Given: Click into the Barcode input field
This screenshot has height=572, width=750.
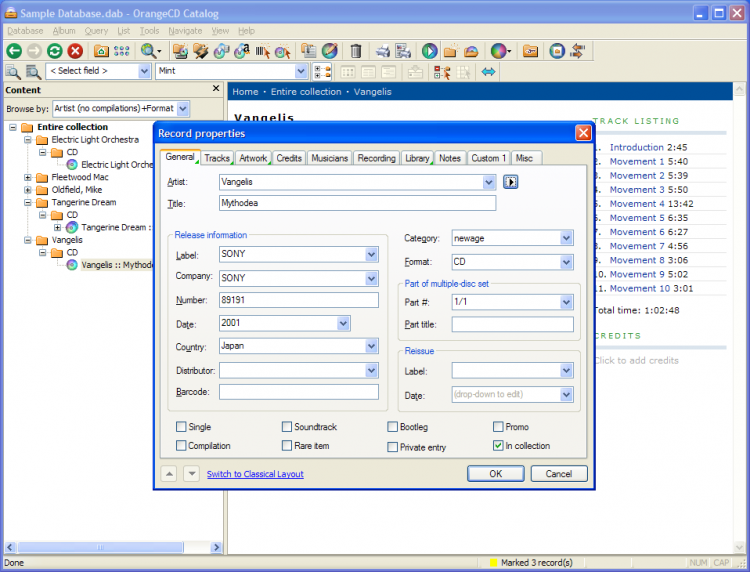Looking at the screenshot, I should pyautogui.click(x=298, y=392).
